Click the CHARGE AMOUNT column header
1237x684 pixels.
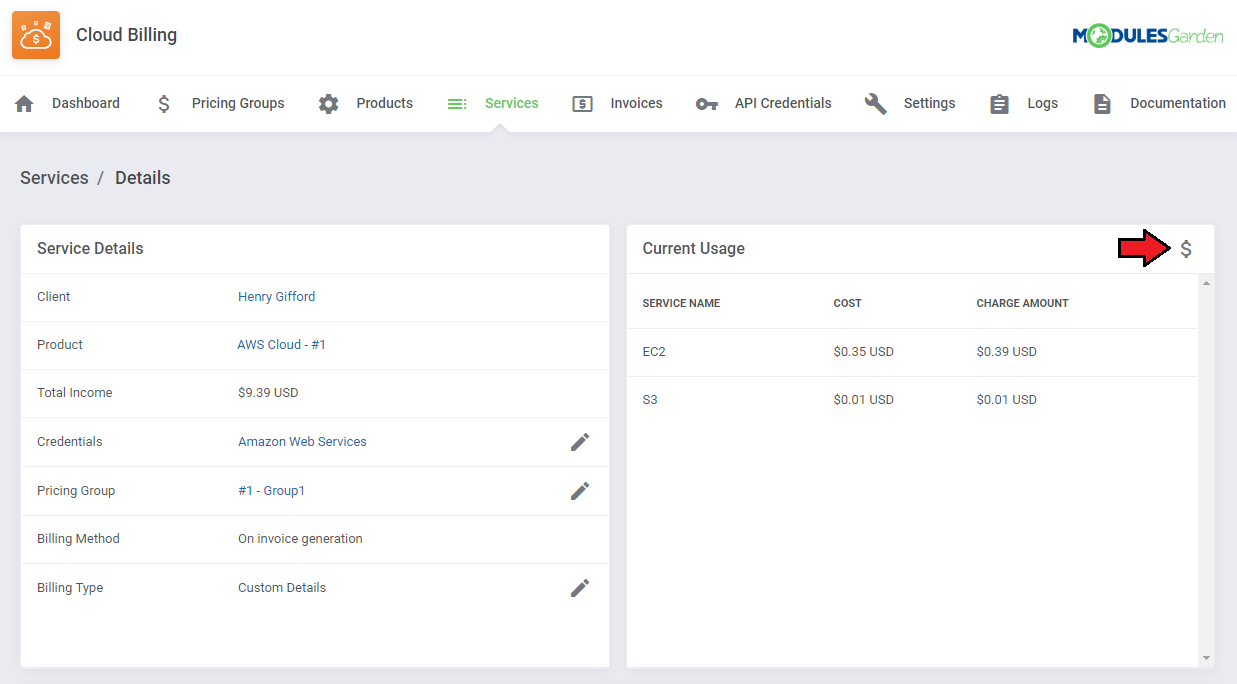[x=1023, y=303]
